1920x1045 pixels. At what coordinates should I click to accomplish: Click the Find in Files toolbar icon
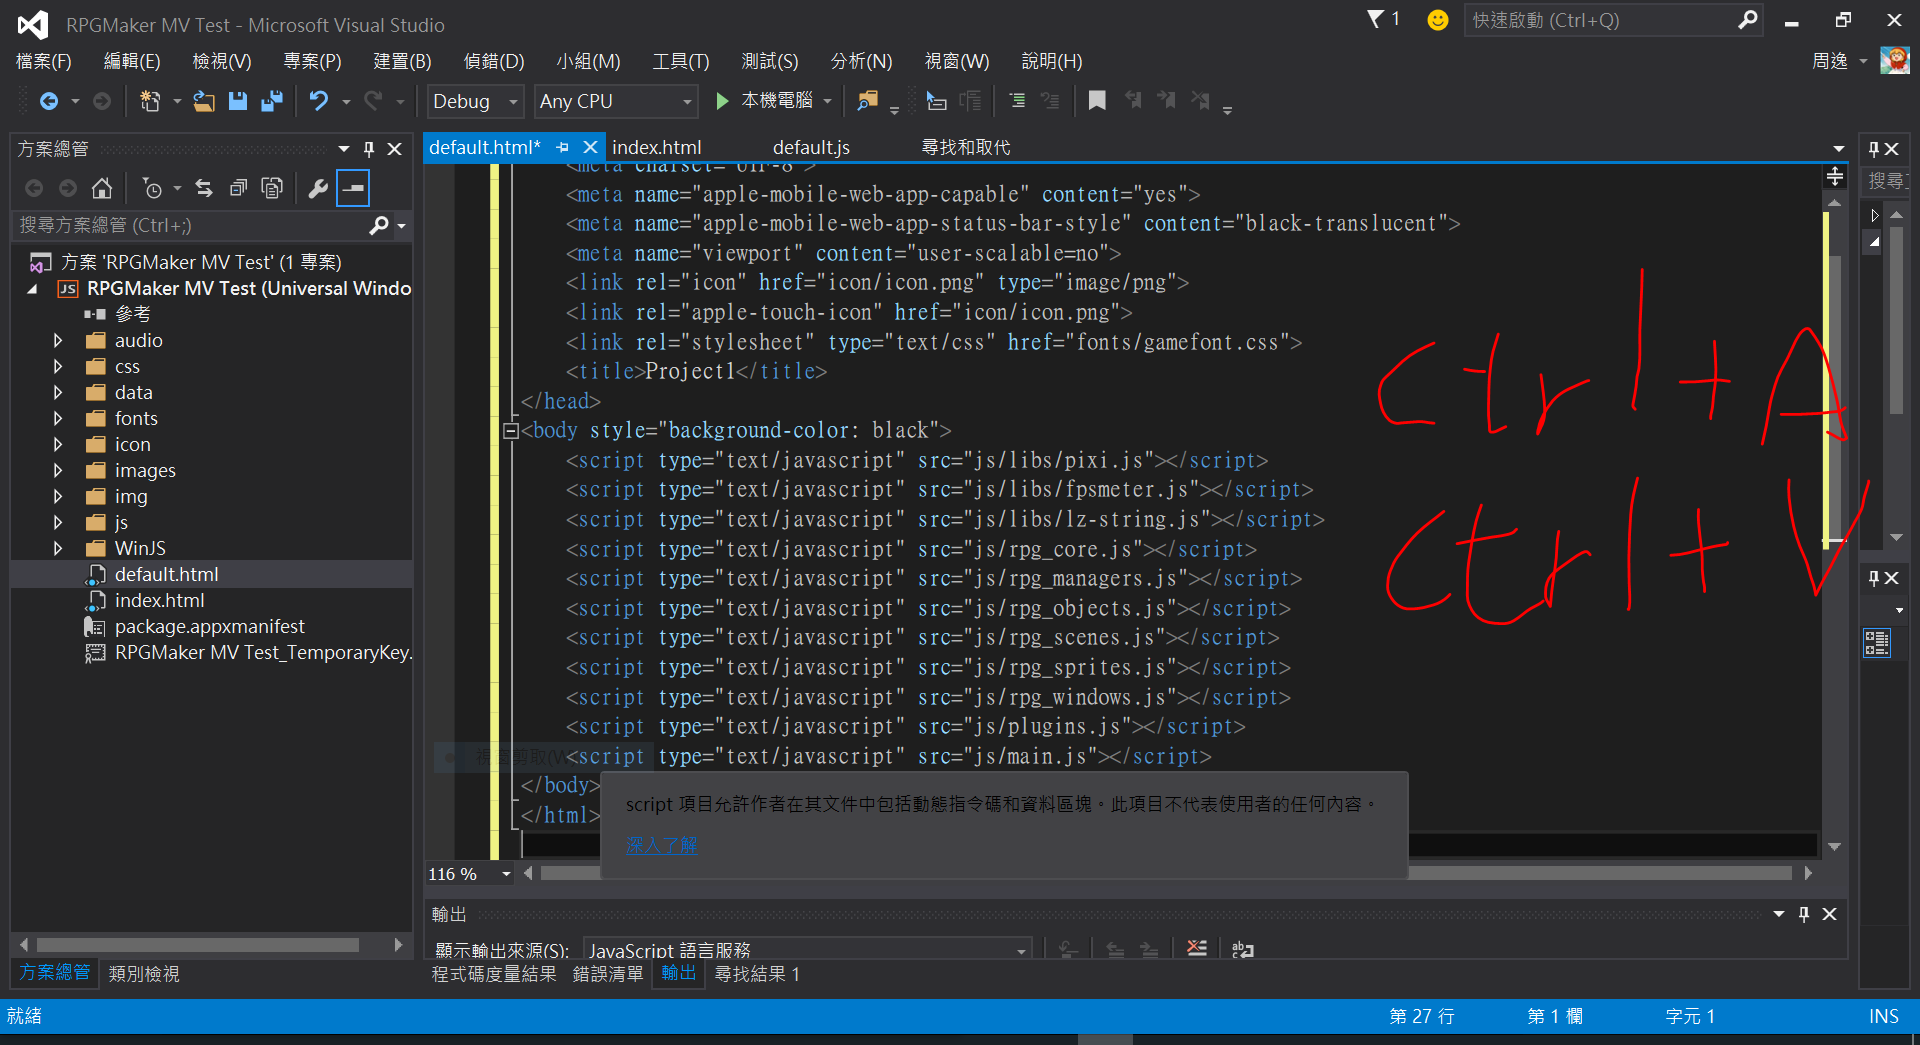point(867,101)
